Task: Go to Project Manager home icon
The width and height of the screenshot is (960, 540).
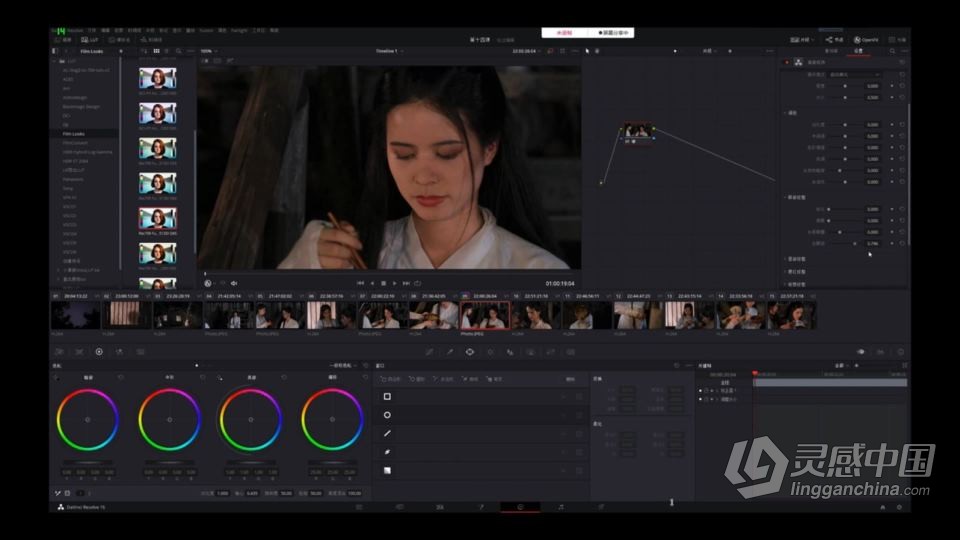Action: point(882,507)
